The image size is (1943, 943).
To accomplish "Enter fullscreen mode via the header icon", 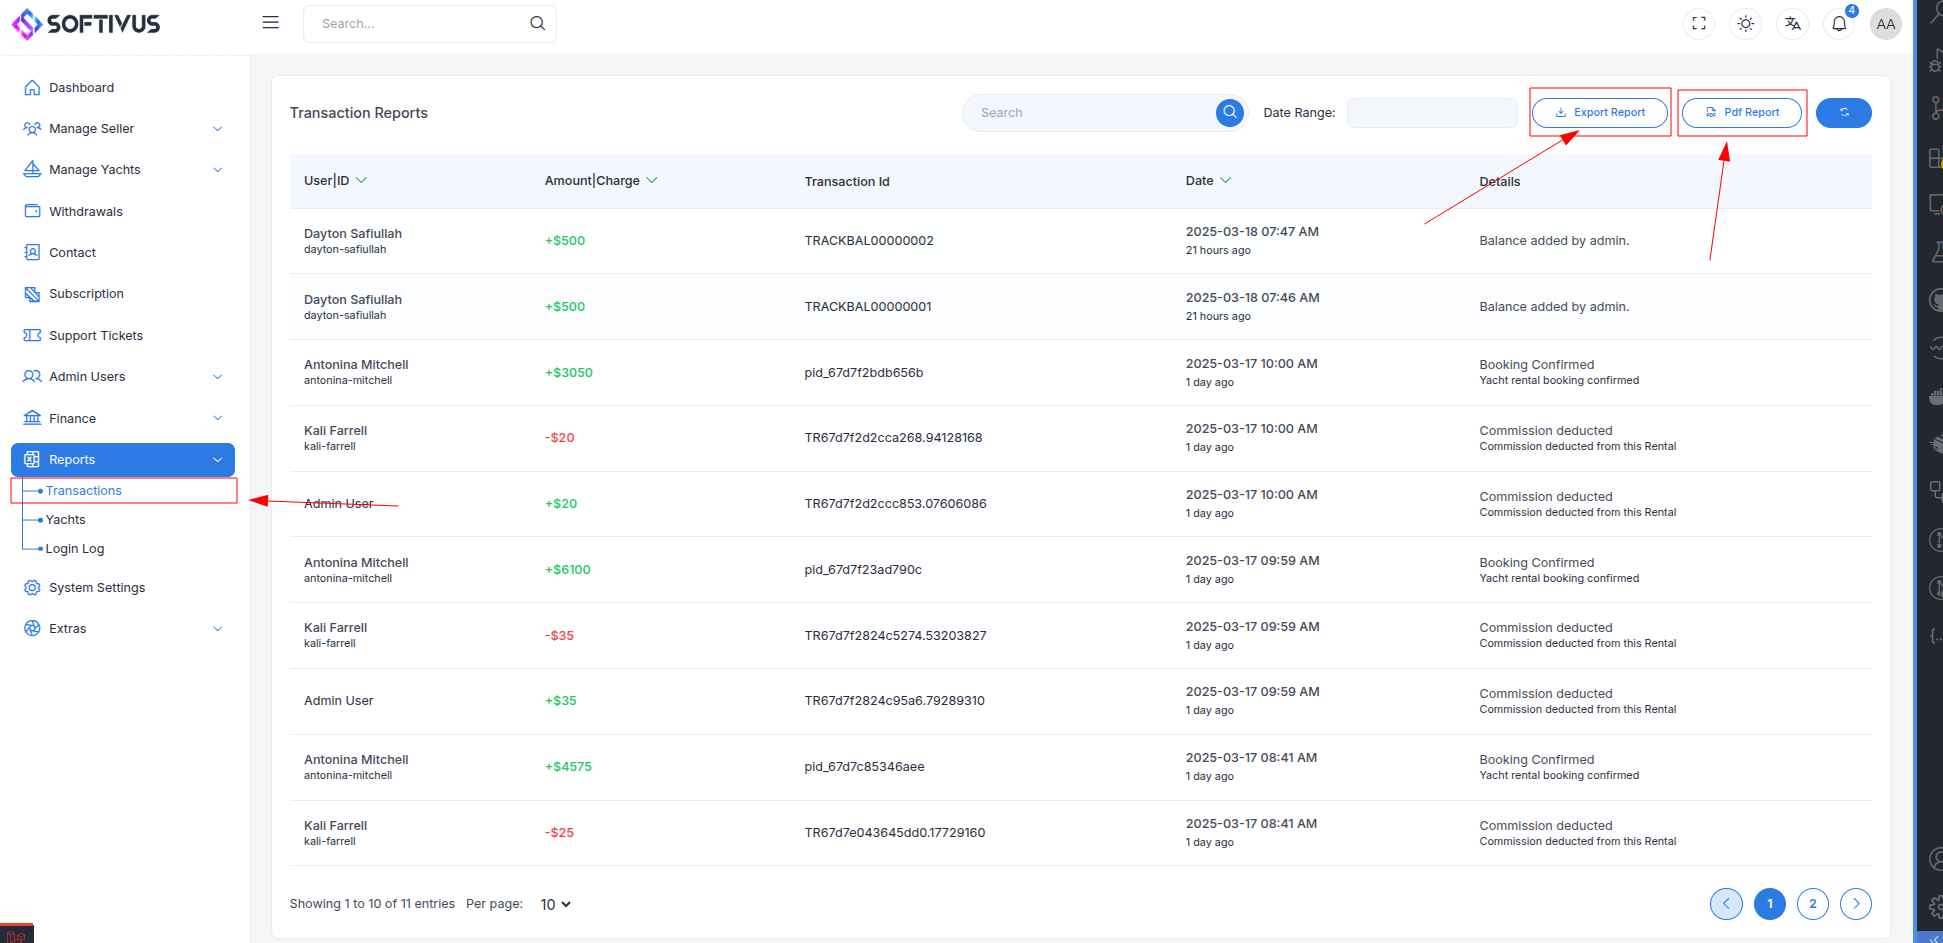I will click(x=1698, y=23).
